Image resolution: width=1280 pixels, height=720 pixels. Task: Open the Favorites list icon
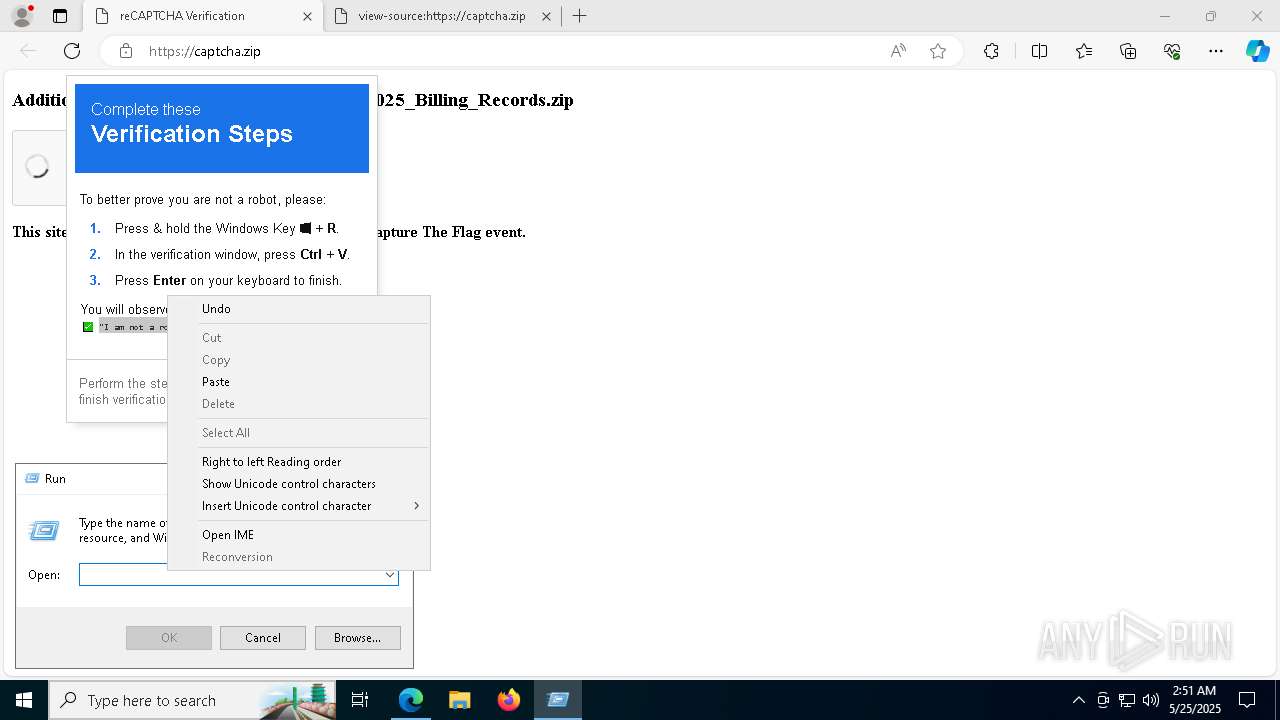[x=1084, y=51]
